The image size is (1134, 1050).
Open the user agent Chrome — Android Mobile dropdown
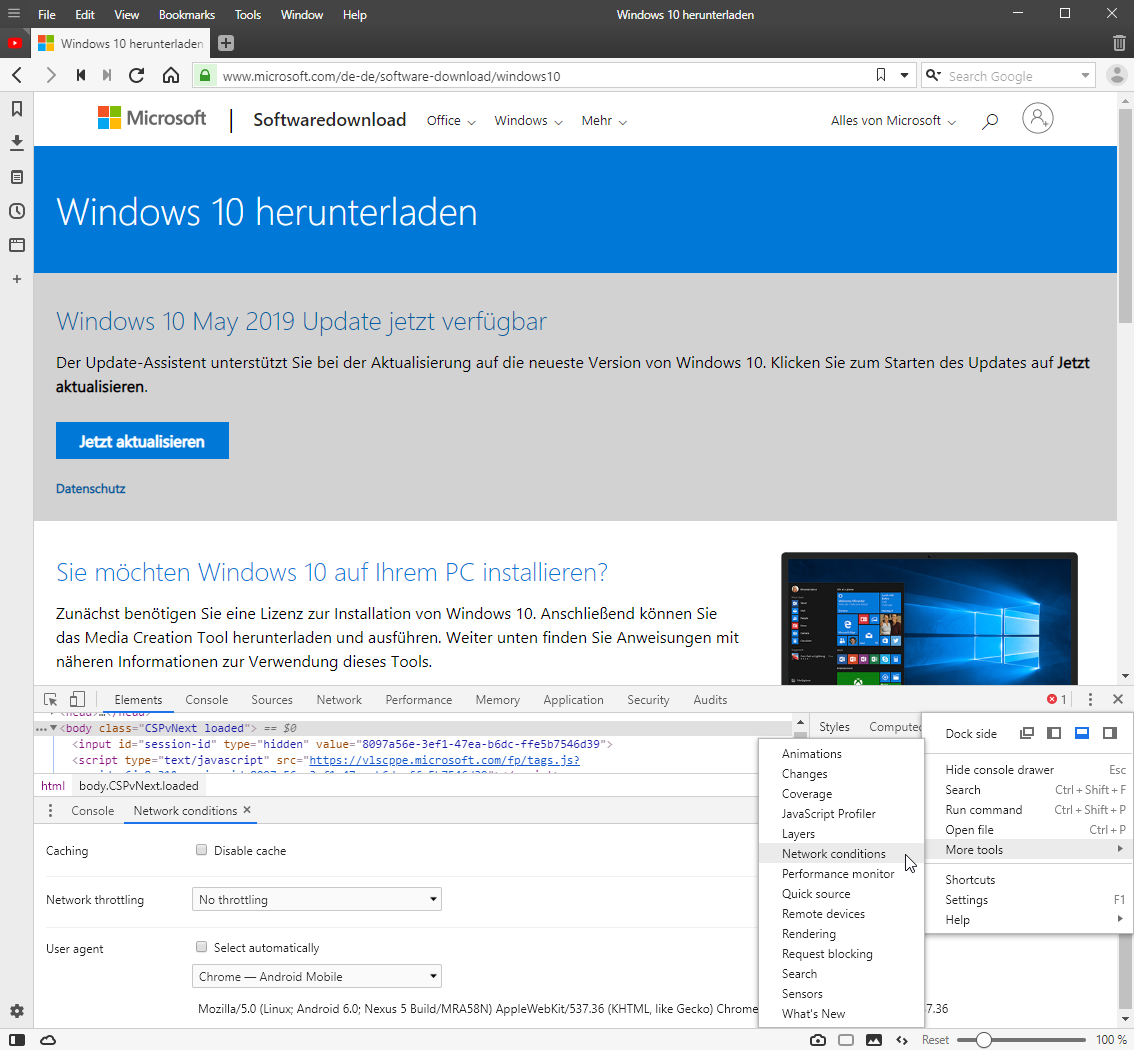317,976
